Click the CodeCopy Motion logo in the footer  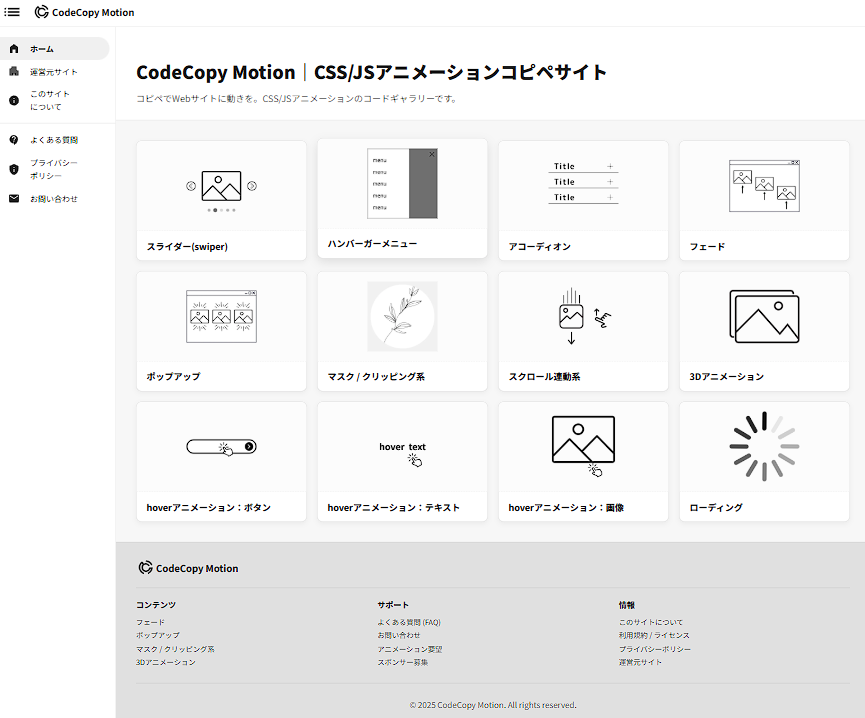pyautogui.click(x=188, y=568)
